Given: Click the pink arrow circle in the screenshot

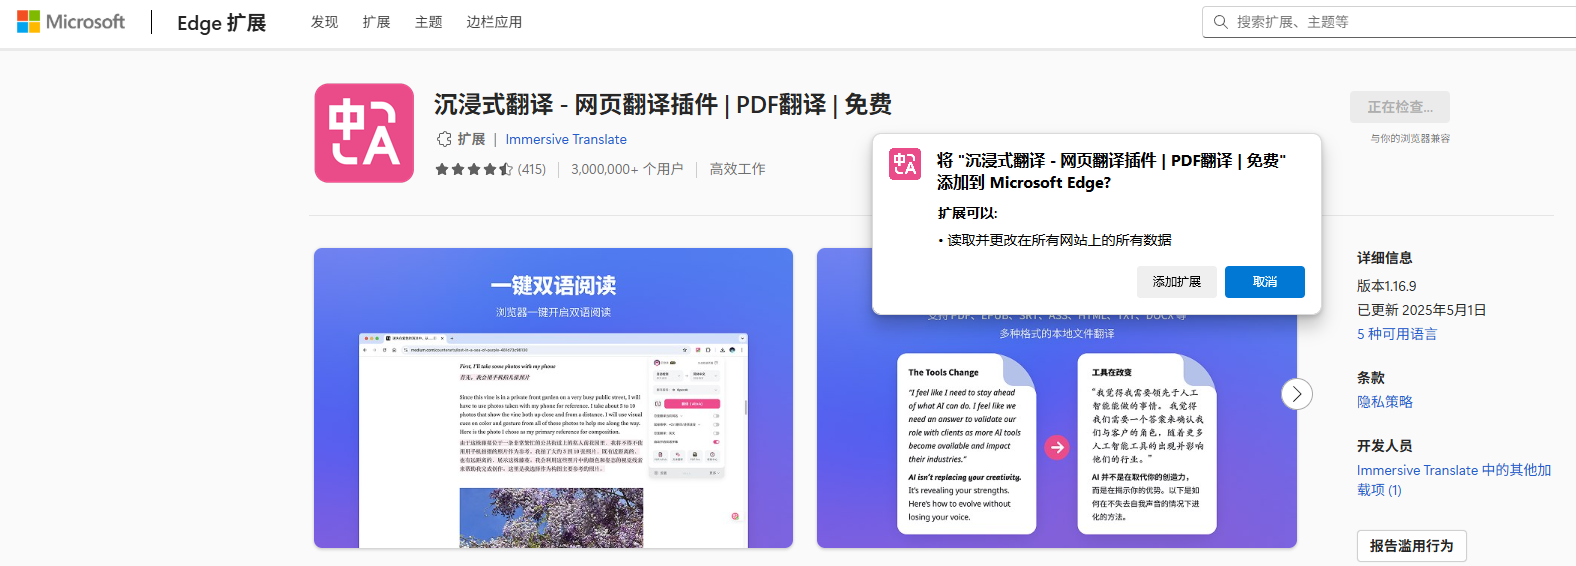Looking at the screenshot, I should click(x=1057, y=447).
